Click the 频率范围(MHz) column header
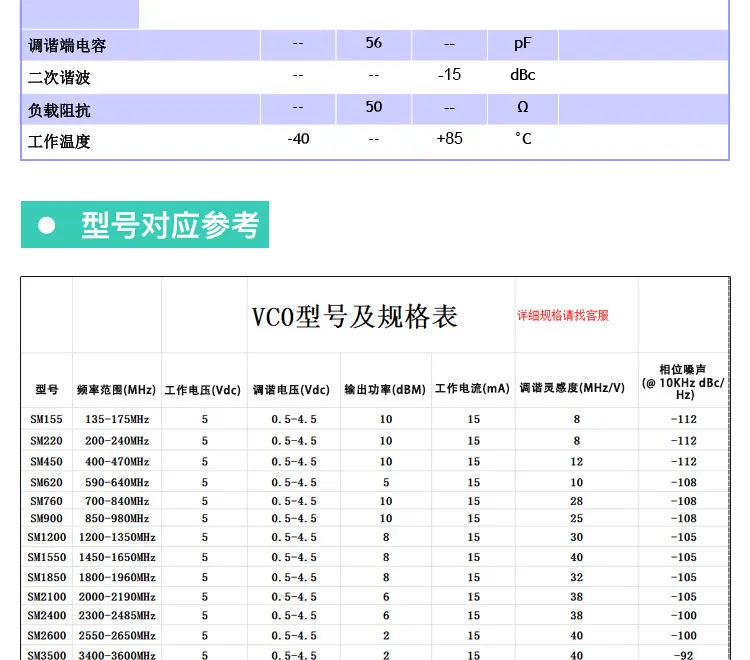750x660 pixels. tap(117, 390)
